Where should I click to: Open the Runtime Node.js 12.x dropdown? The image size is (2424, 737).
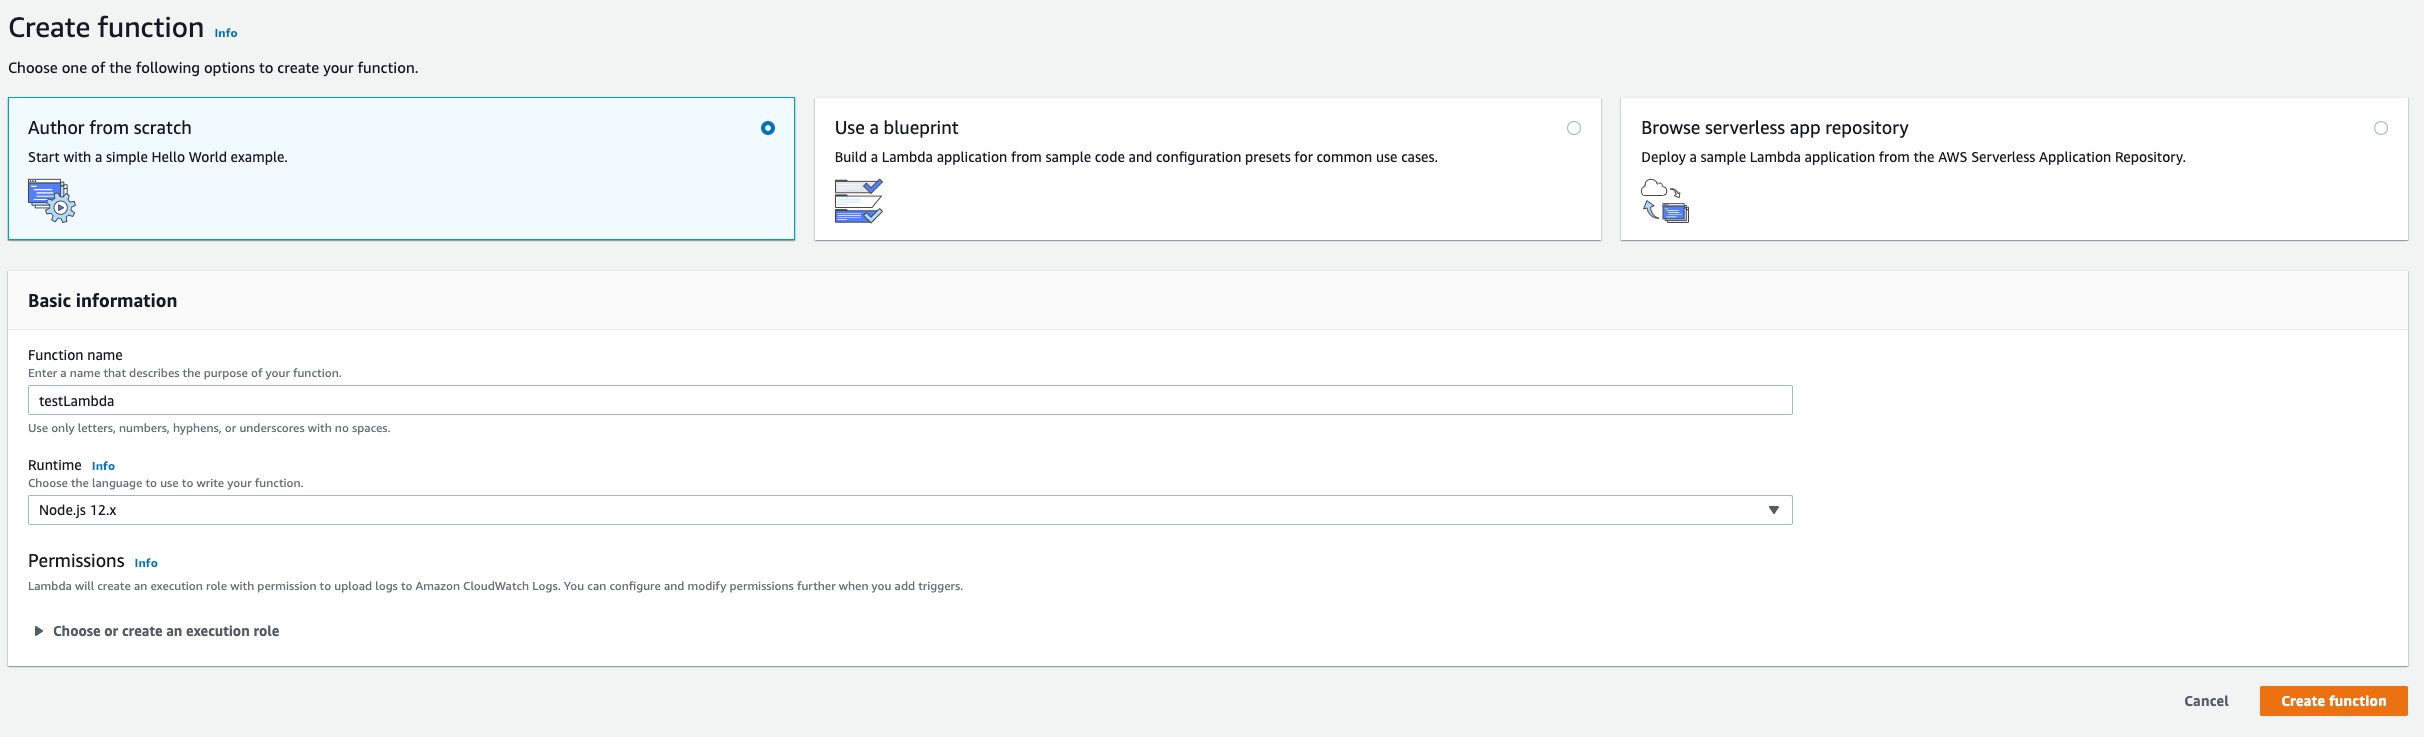[x=910, y=510]
